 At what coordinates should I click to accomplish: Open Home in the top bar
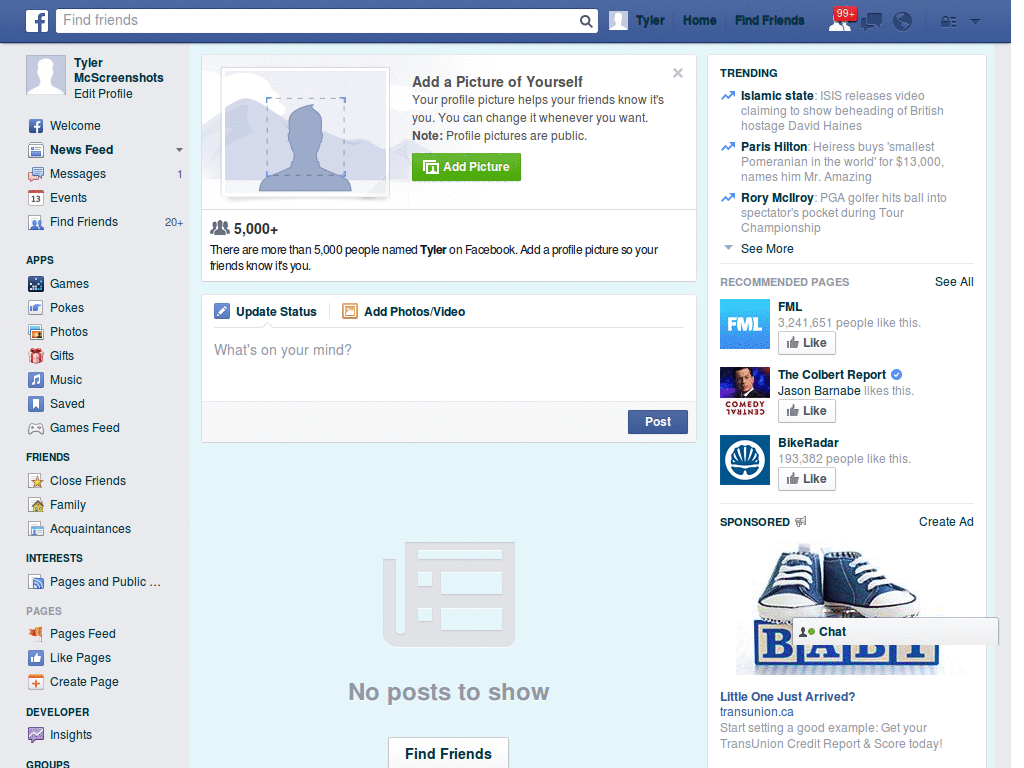(x=699, y=21)
